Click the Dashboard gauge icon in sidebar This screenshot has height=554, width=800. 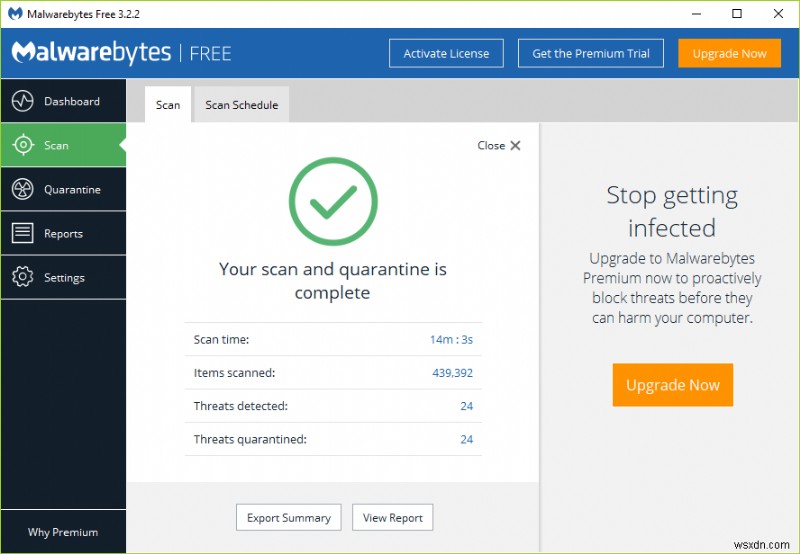coord(22,102)
